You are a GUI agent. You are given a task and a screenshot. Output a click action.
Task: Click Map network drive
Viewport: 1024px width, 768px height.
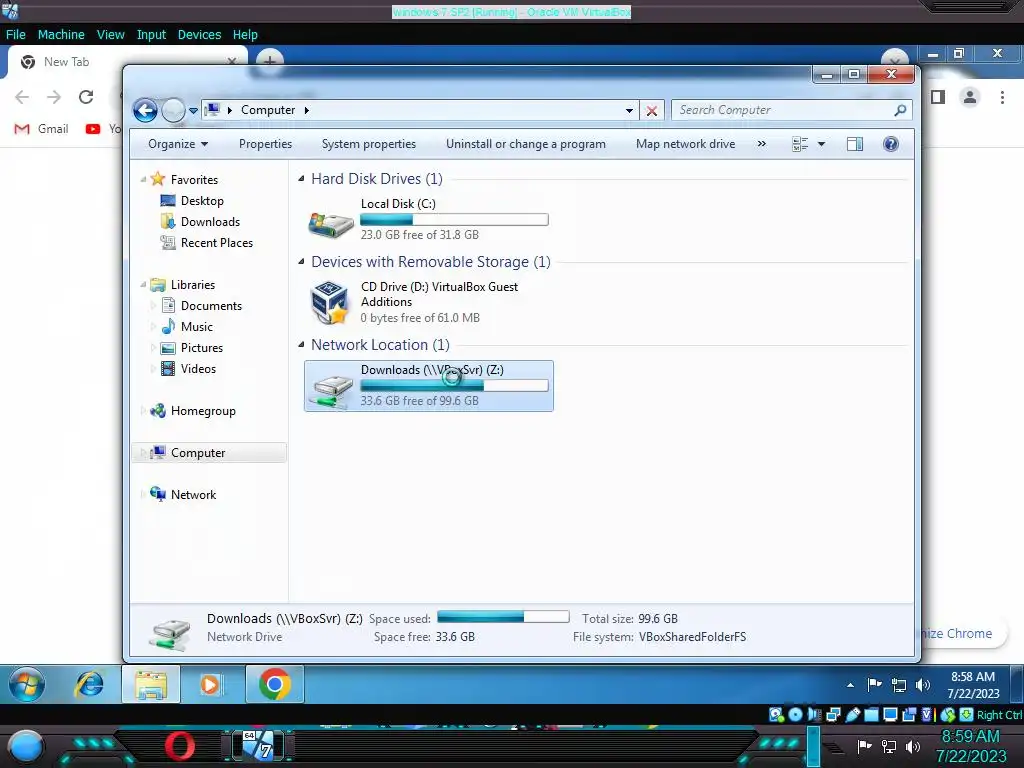point(685,144)
